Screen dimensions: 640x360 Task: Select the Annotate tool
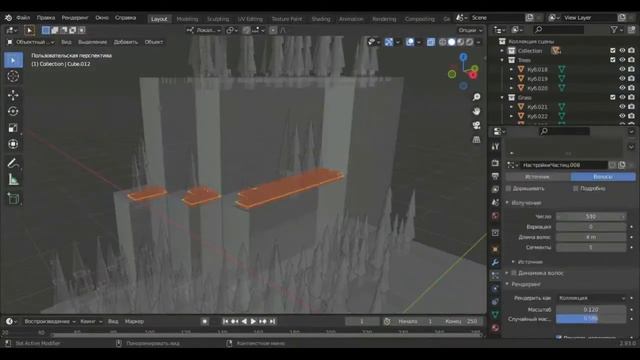(x=13, y=163)
